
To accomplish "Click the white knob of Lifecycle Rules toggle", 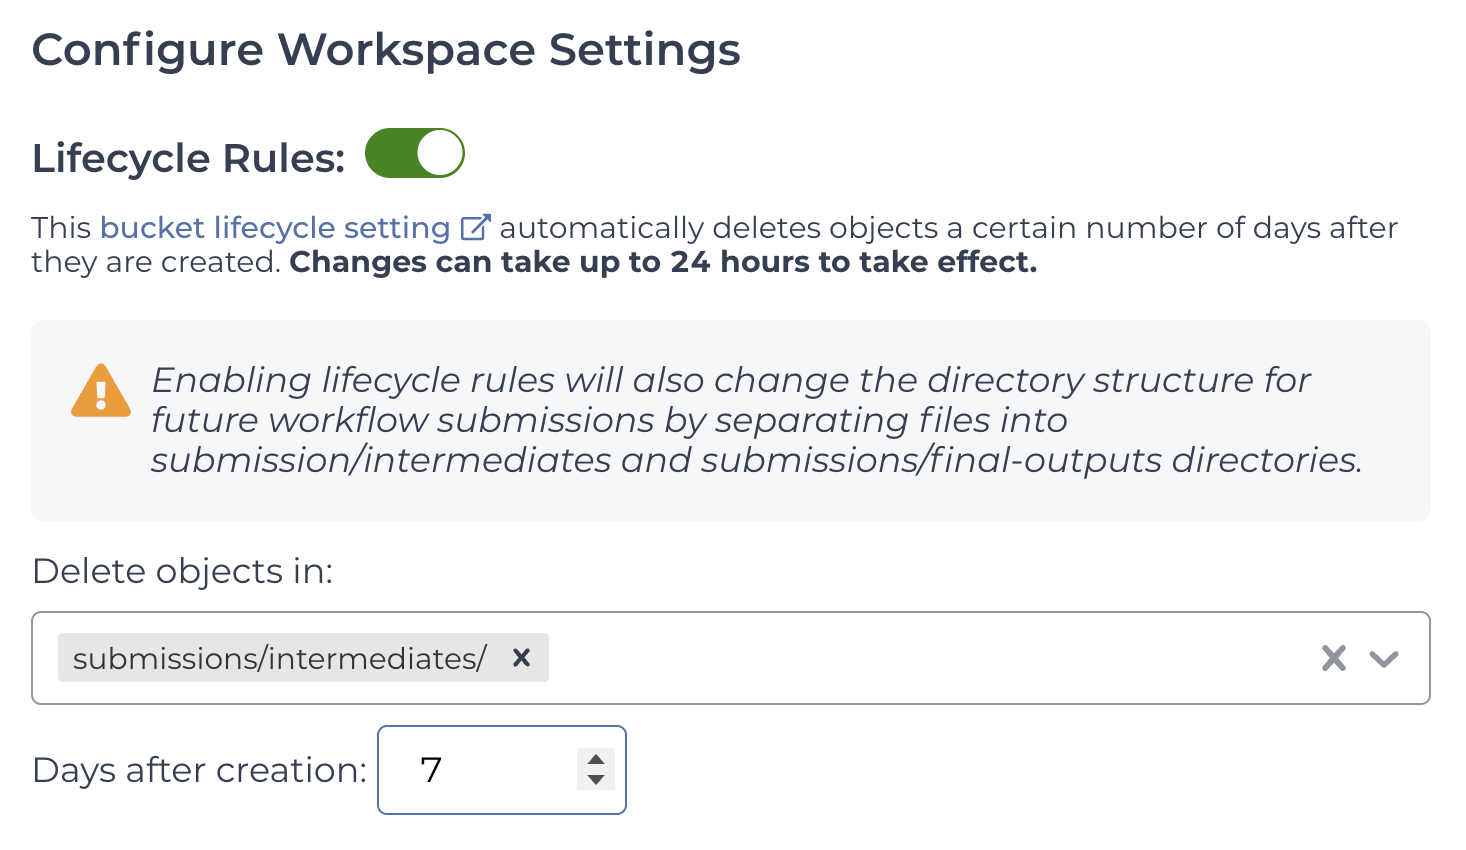I will pos(440,153).
